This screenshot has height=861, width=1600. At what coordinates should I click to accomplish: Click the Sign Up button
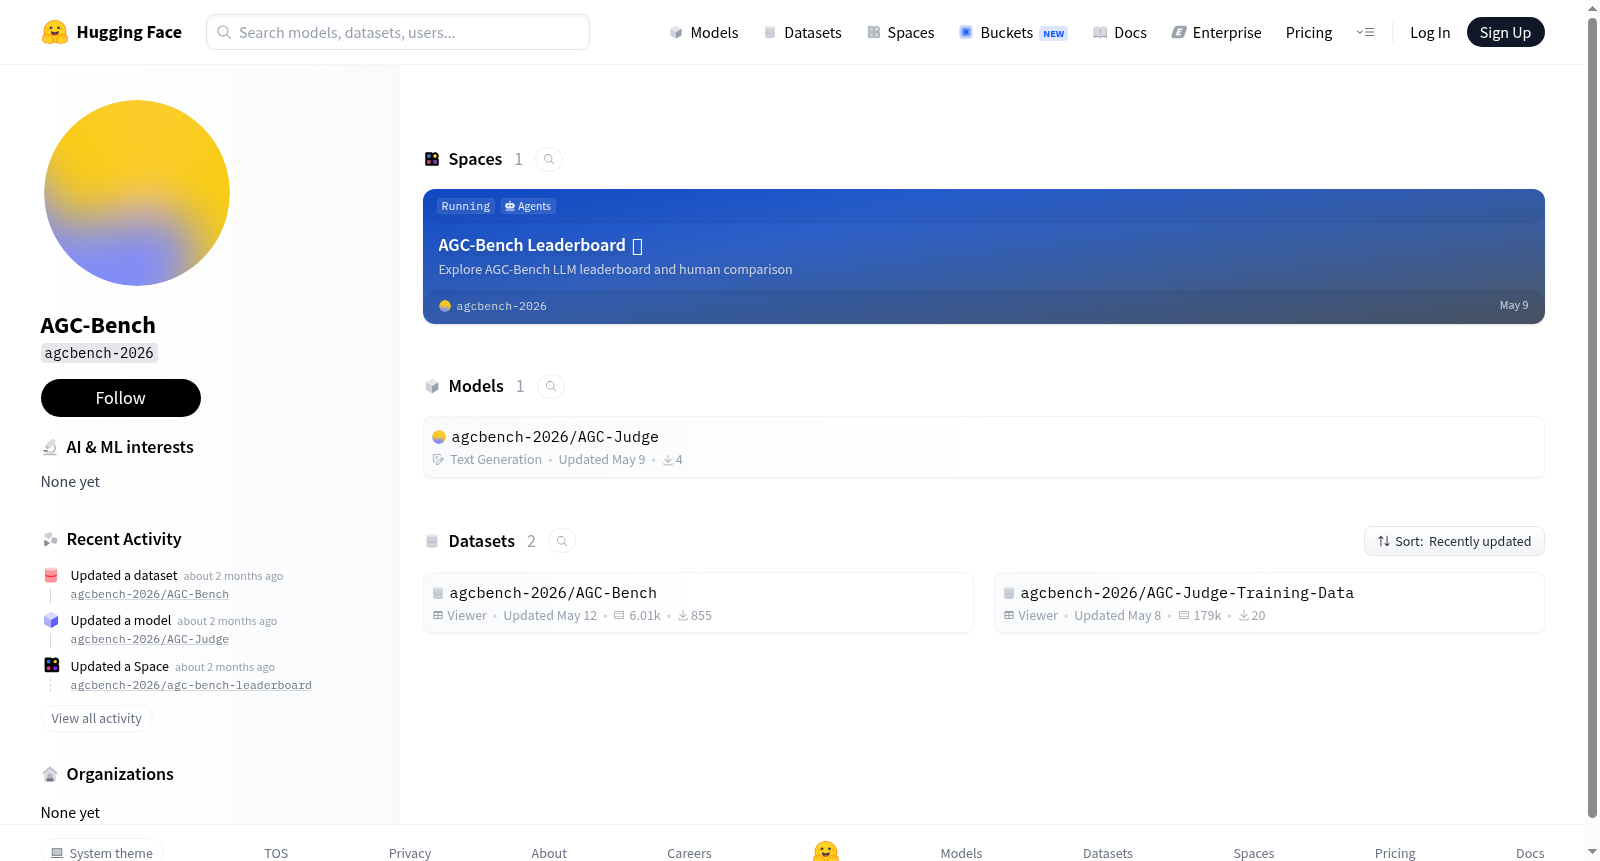pyautogui.click(x=1505, y=32)
